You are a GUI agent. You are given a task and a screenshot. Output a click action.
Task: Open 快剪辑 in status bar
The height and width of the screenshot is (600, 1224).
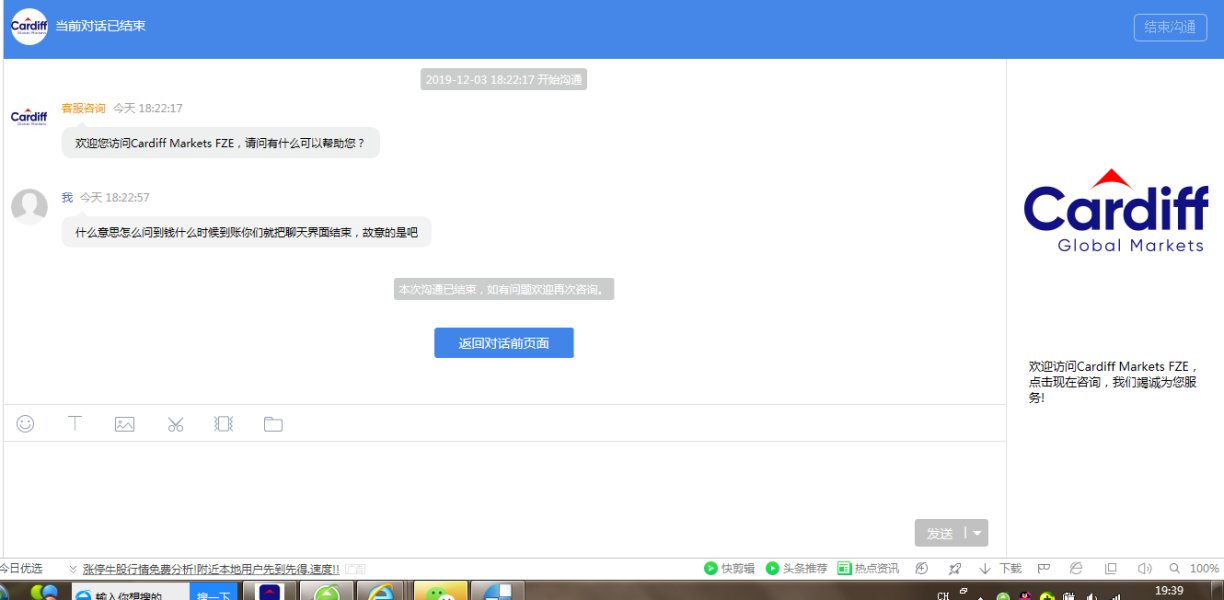pos(729,568)
